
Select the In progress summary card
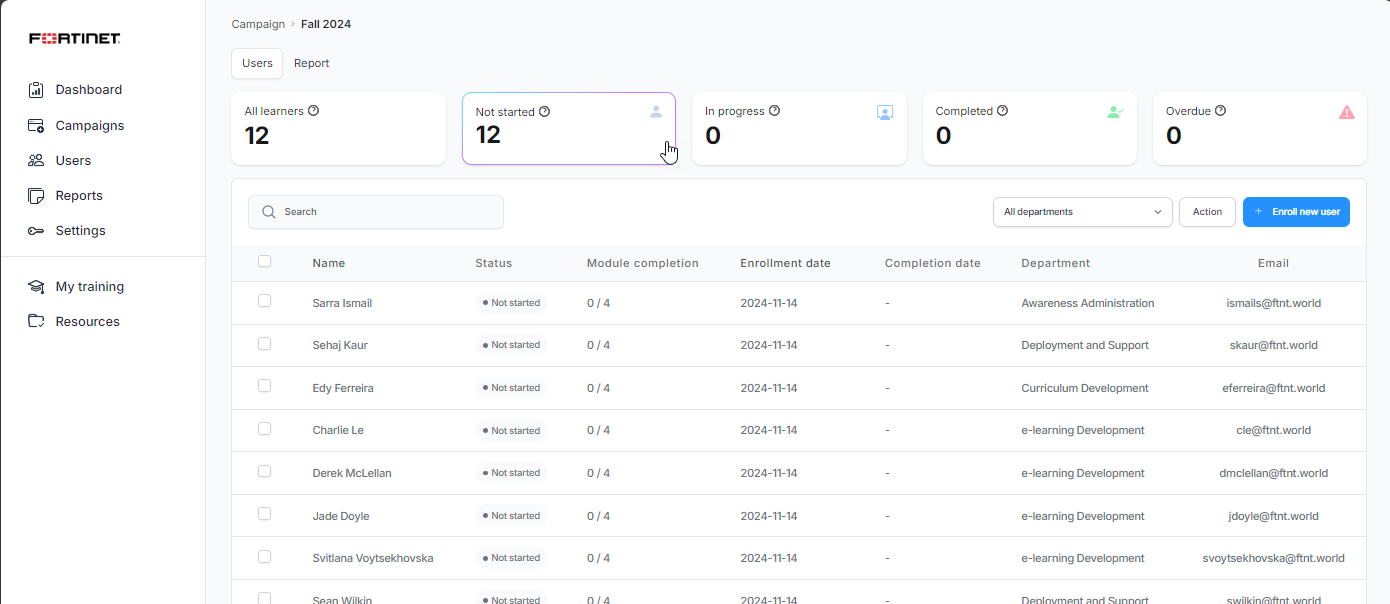click(799, 129)
